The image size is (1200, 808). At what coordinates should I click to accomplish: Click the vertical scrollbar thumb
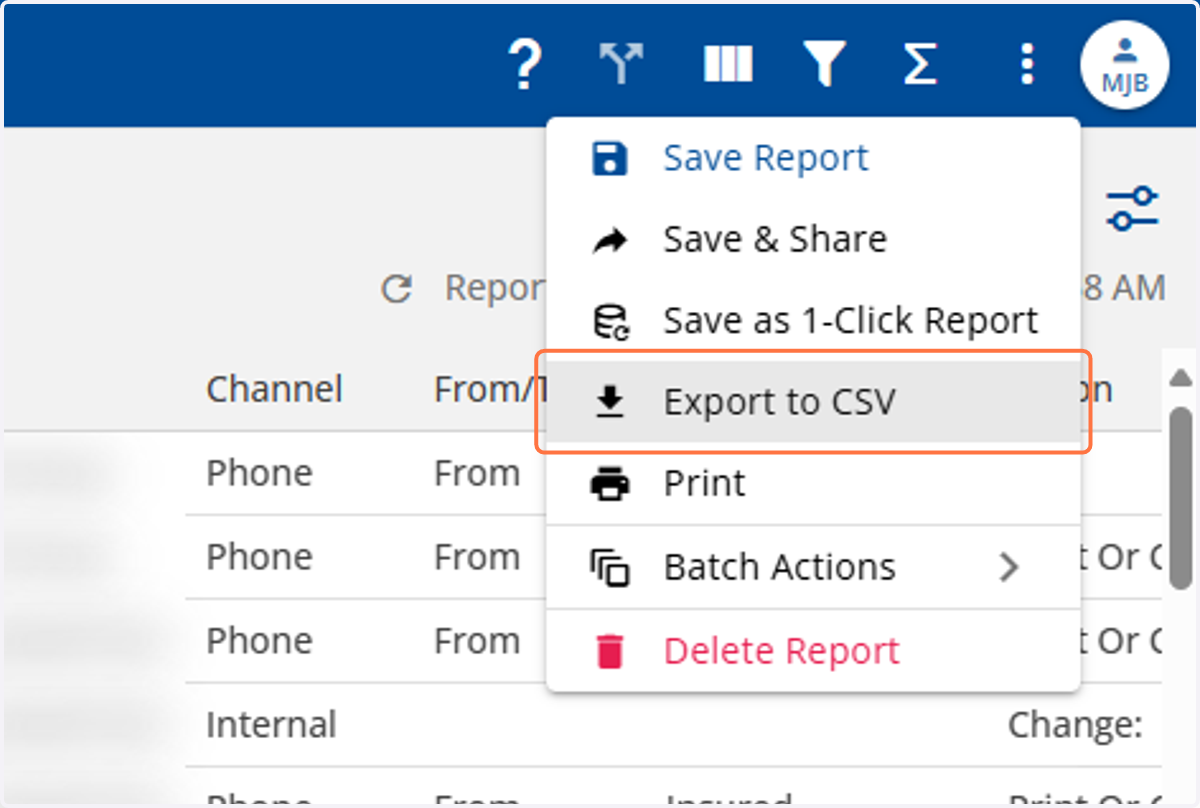pos(1181,500)
